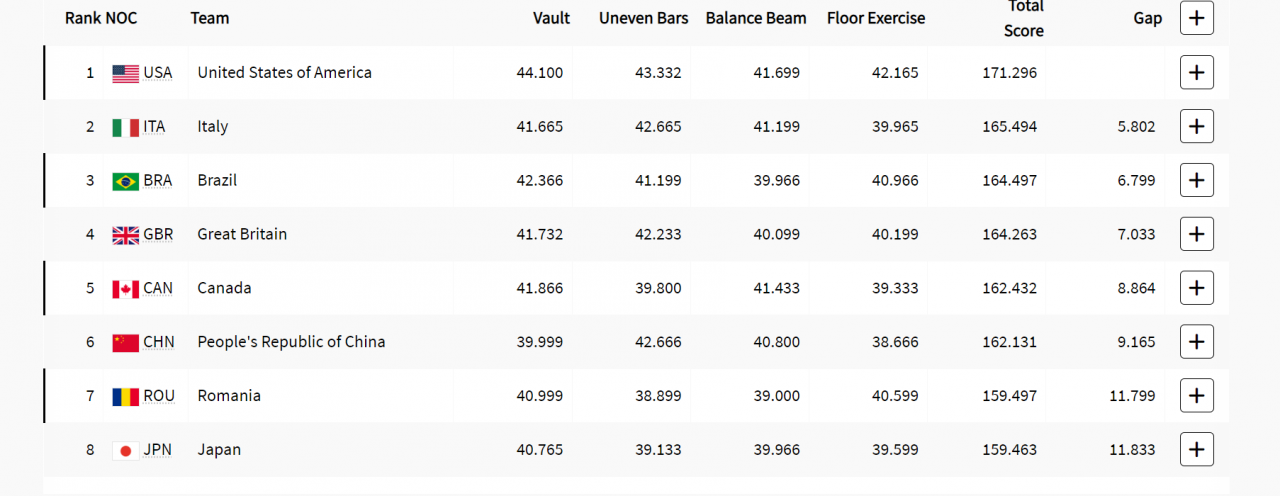
Task: Click the Canada flag icon
Action: point(125,289)
